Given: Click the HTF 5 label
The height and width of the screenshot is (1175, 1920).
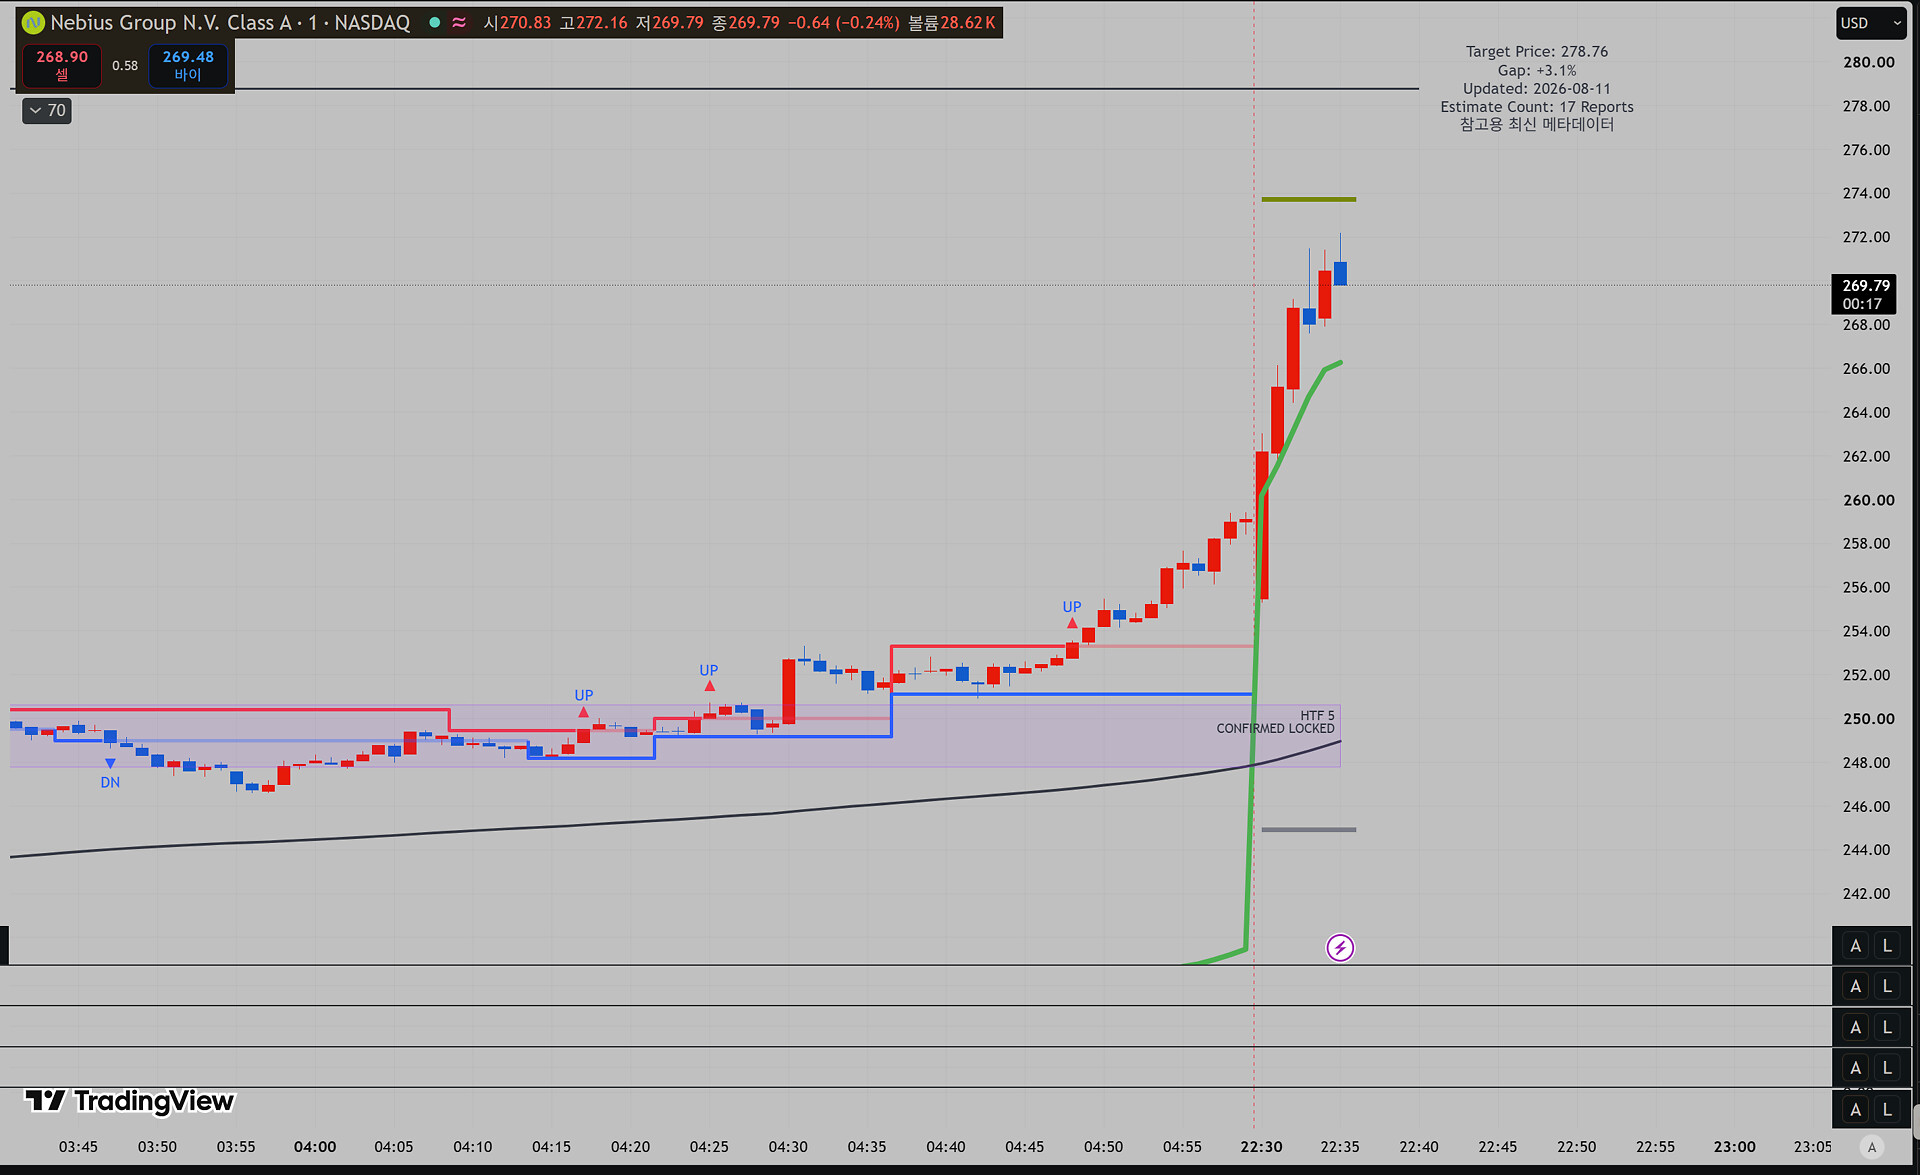Looking at the screenshot, I should tap(1317, 716).
